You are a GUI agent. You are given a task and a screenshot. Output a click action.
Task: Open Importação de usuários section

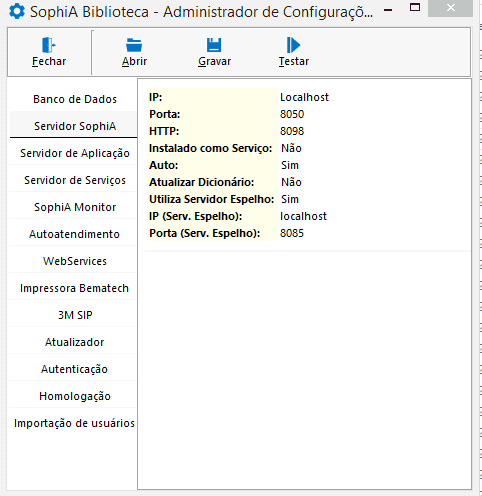click(74, 423)
